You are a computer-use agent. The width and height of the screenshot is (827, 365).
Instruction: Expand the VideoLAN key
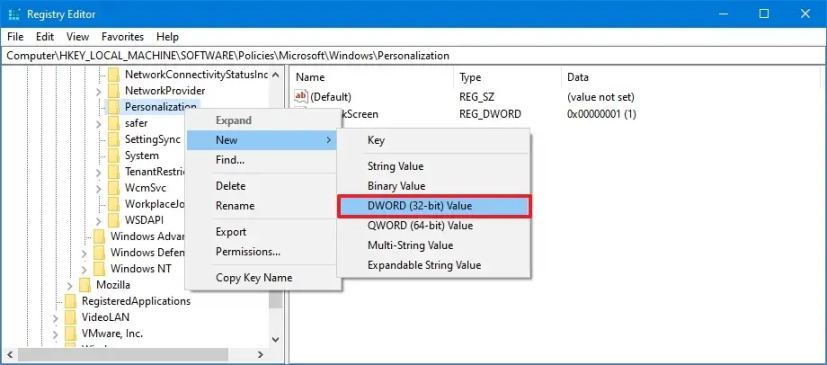click(56, 318)
